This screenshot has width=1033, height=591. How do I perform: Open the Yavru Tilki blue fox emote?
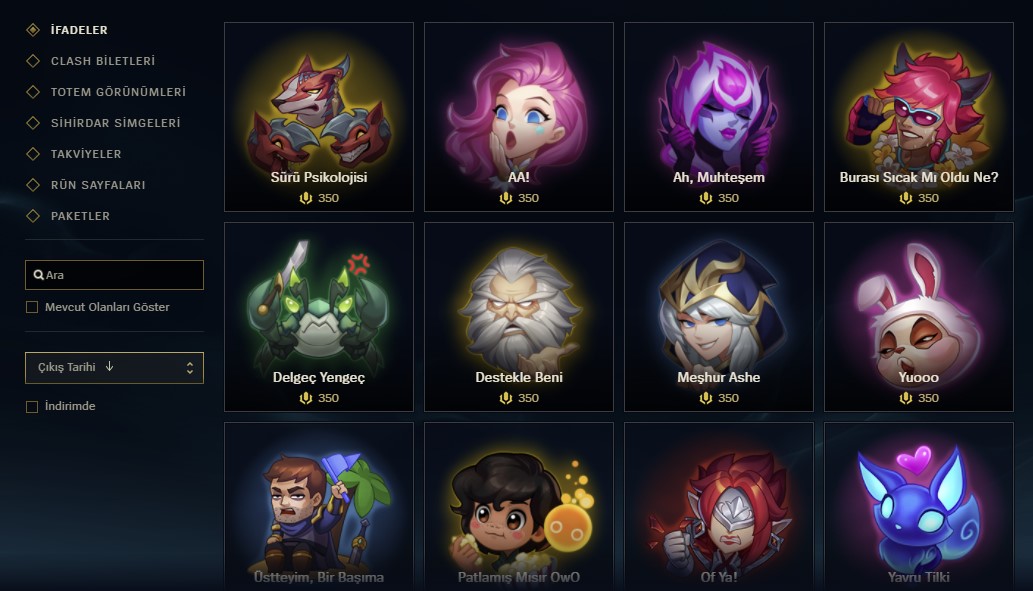[x=918, y=507]
